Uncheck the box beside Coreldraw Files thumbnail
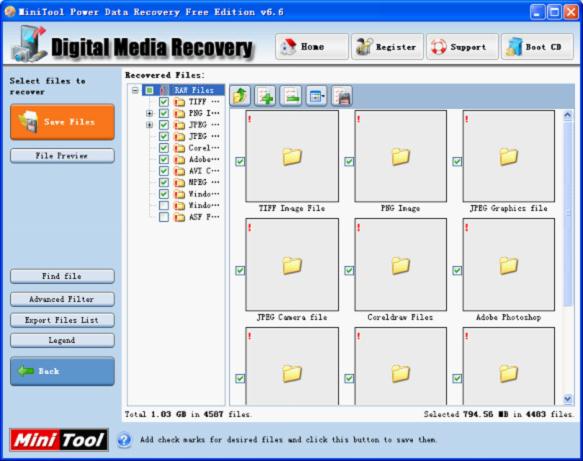 (x=349, y=270)
